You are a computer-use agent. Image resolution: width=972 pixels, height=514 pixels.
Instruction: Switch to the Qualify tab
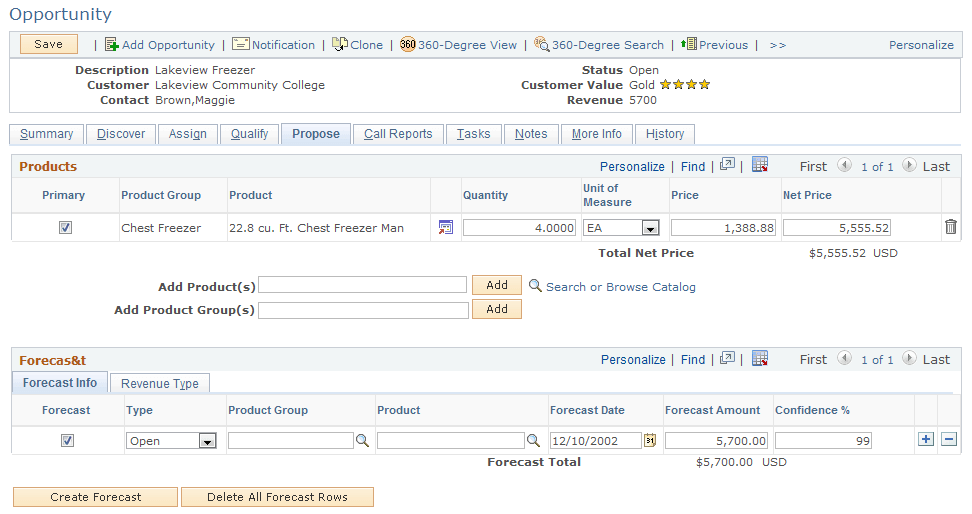pos(250,134)
